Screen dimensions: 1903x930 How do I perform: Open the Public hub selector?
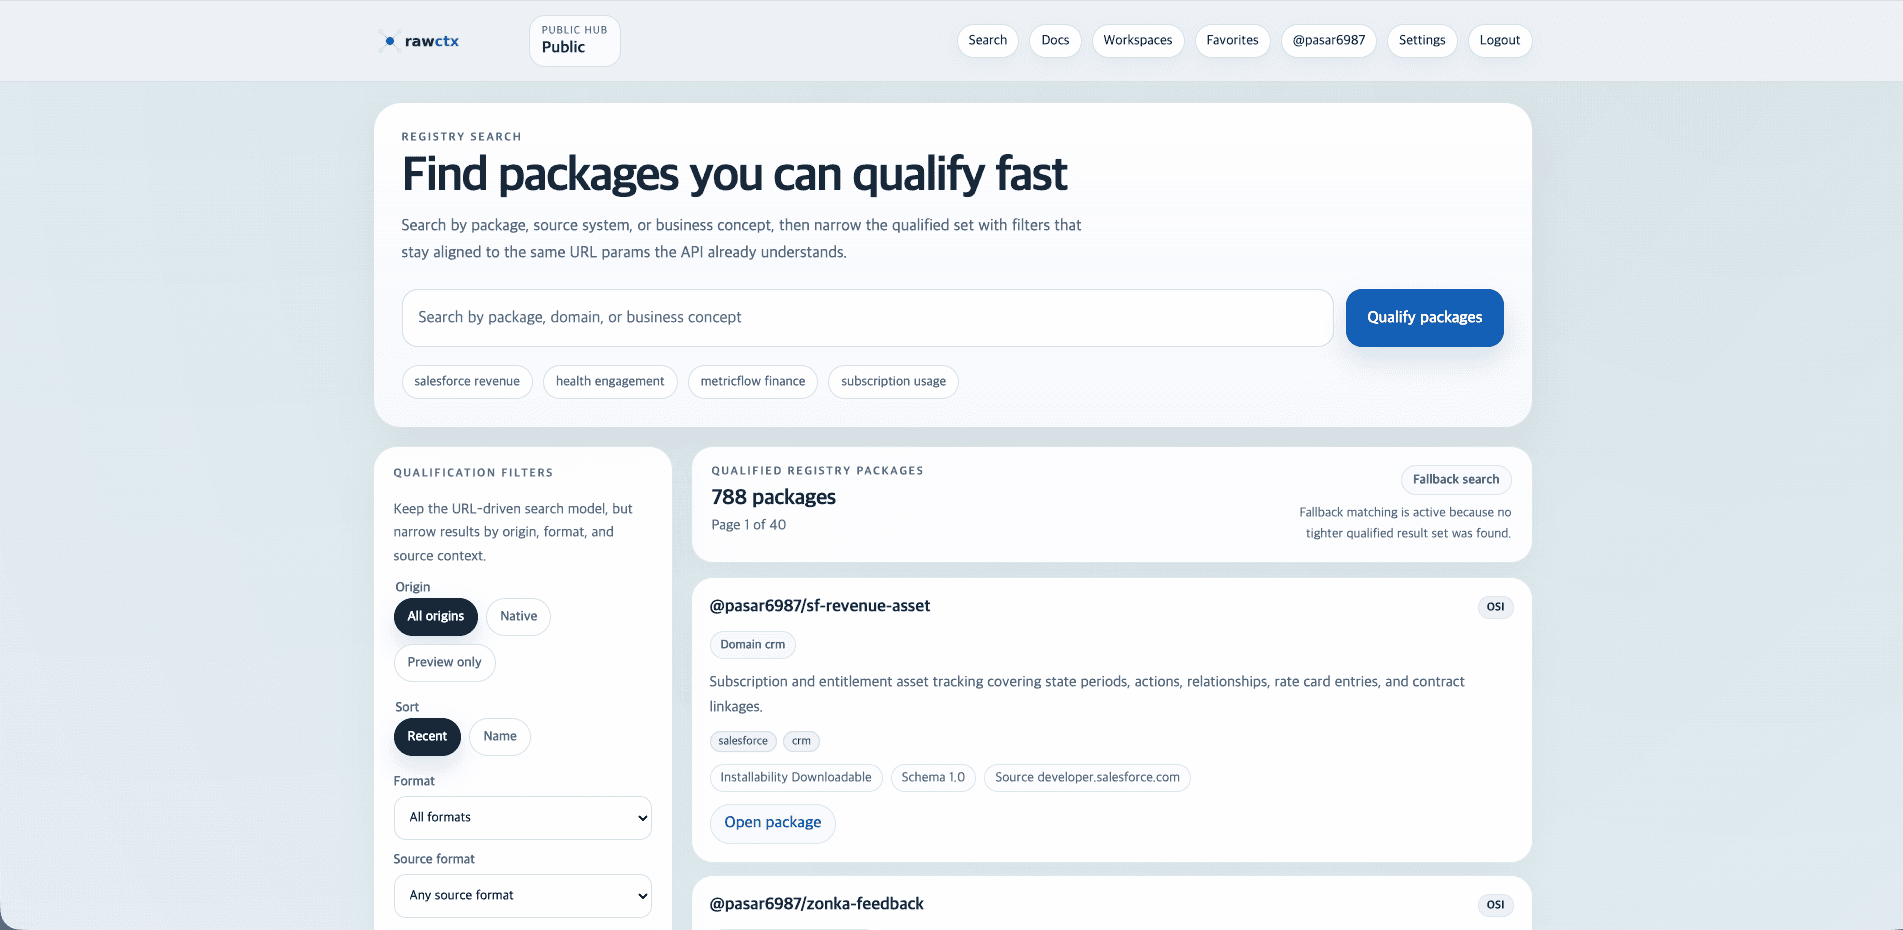coord(574,41)
